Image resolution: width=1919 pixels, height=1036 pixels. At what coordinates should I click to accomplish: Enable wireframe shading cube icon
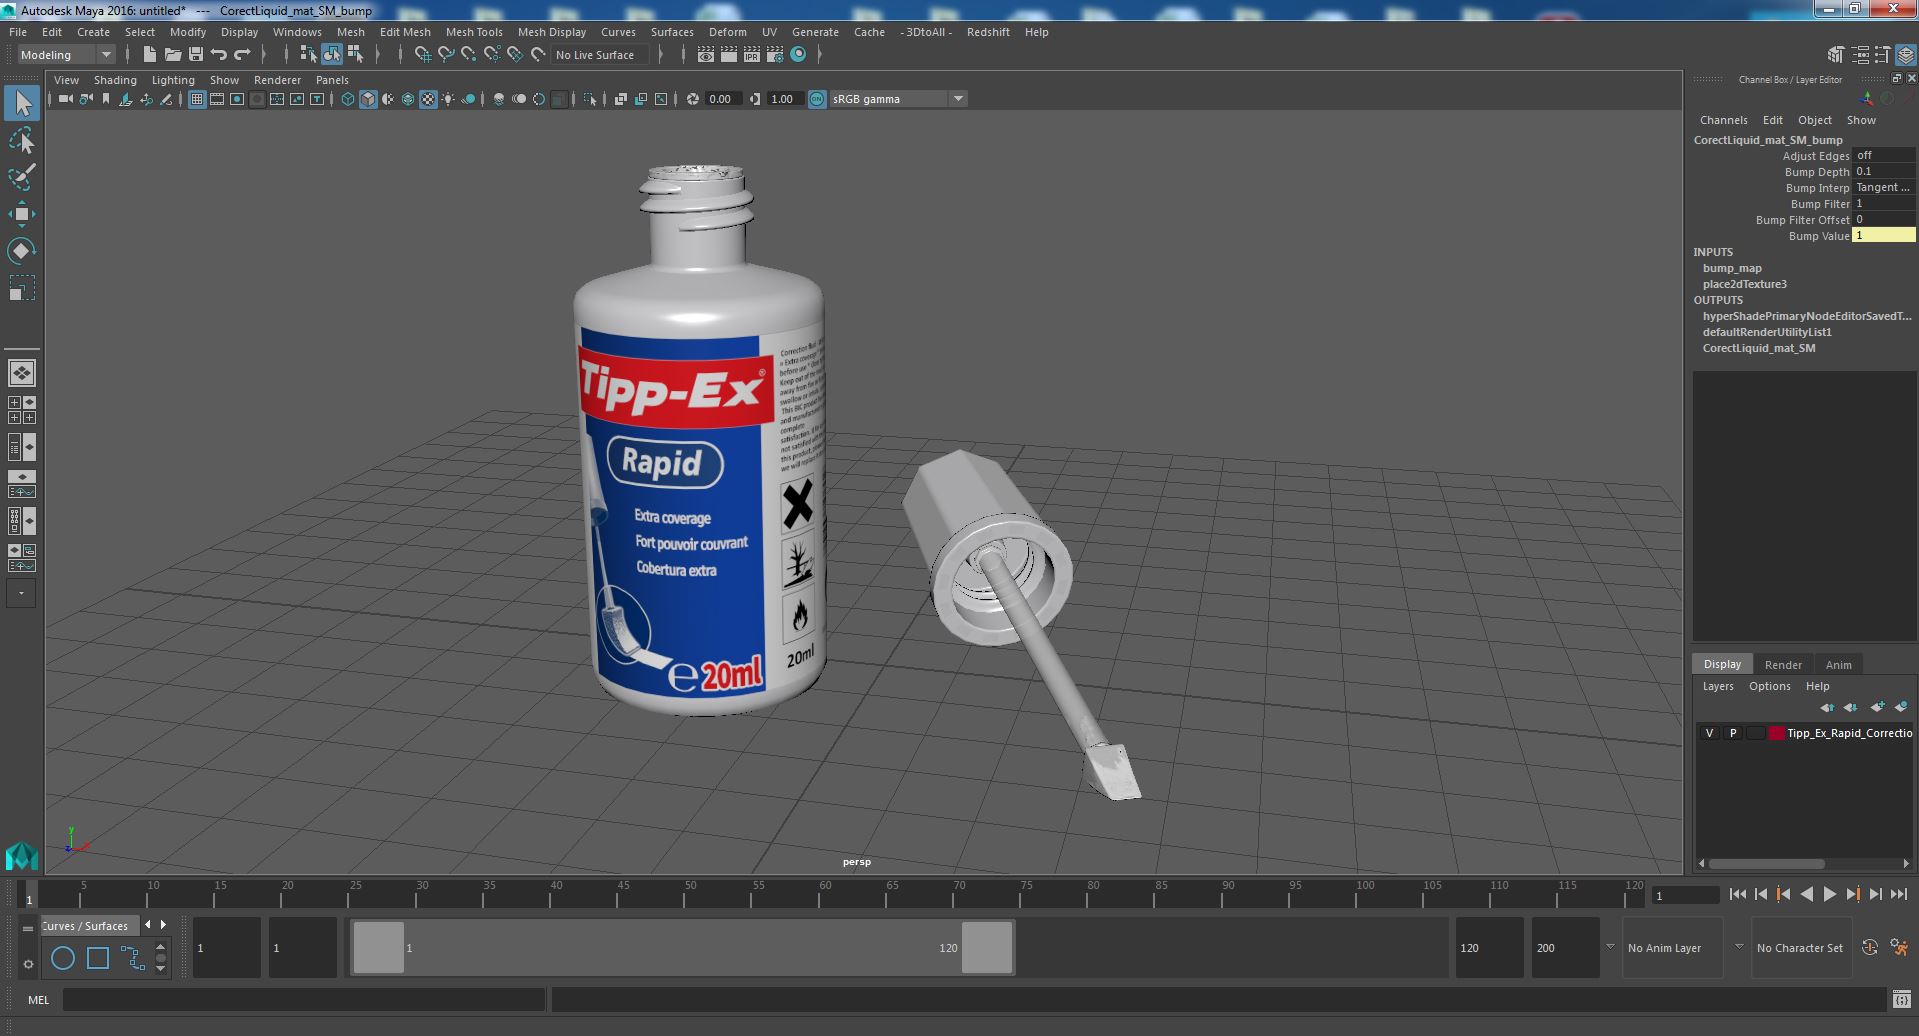point(348,99)
